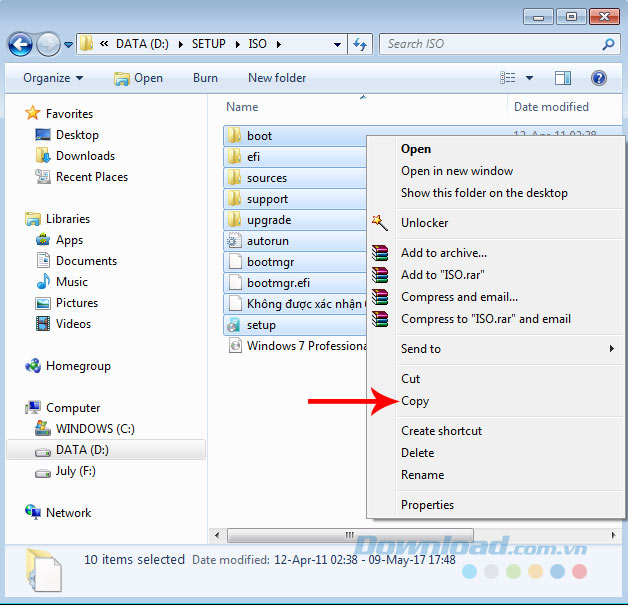Choose Cut from context menu
The width and height of the screenshot is (628, 605).
click(x=411, y=379)
